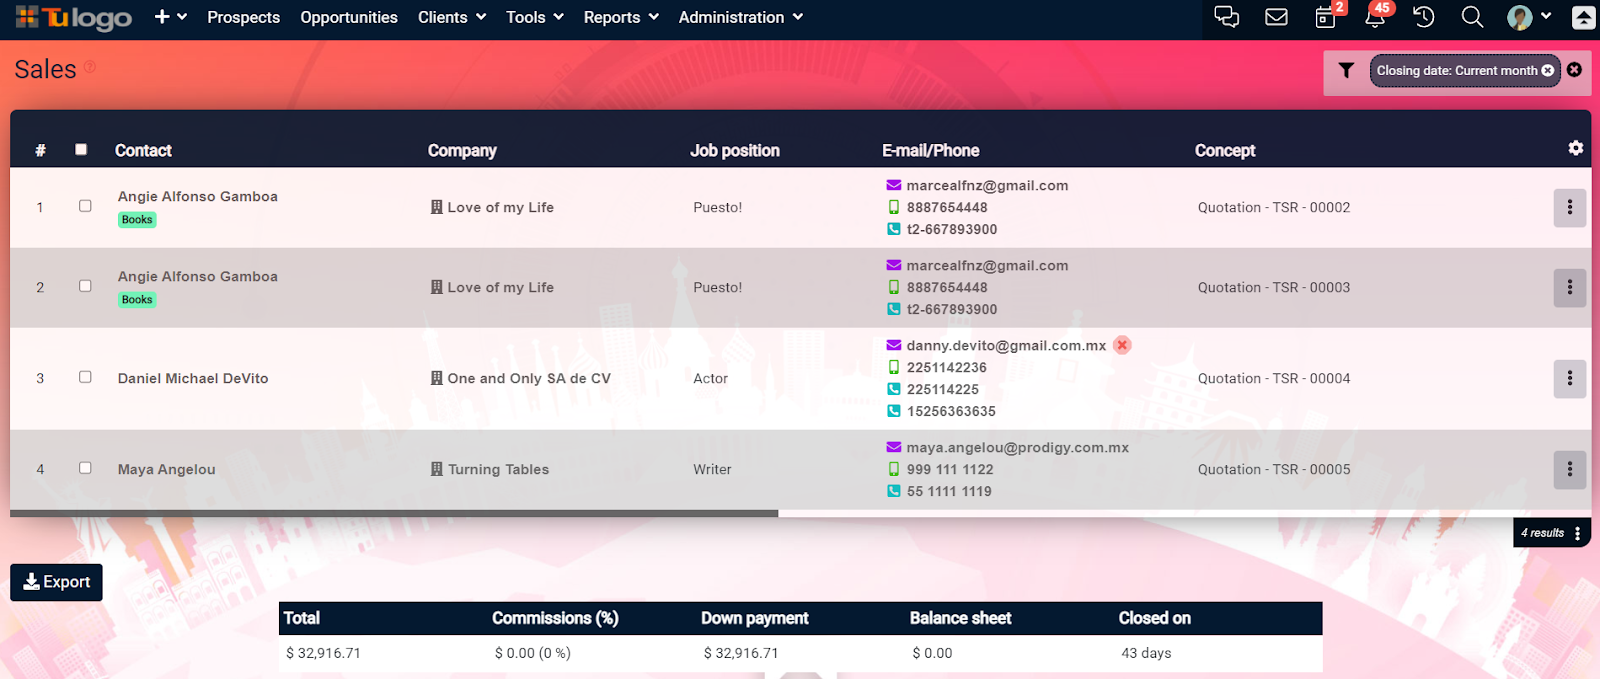Click mobile icon beside 2251142236
This screenshot has width=1600, height=679.
894,367
